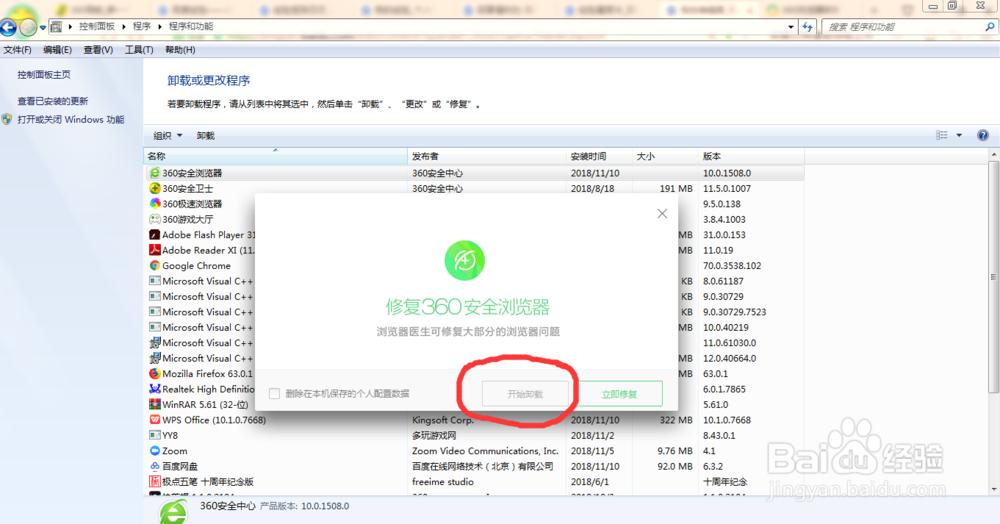Open address bar history dropdown

(x=791, y=27)
